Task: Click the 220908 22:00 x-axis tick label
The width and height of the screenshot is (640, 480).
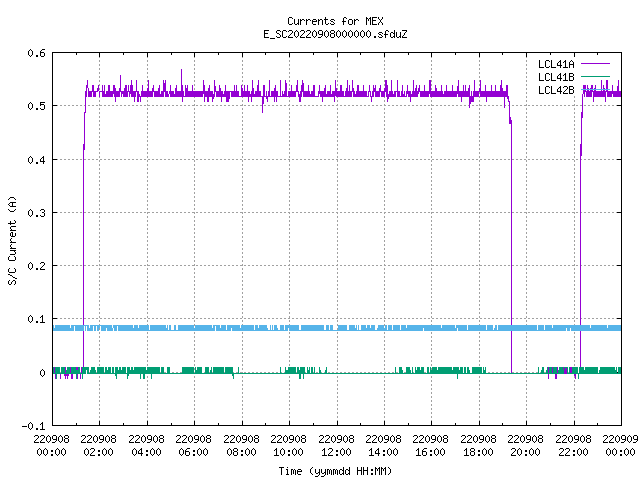Action: (x=573, y=446)
